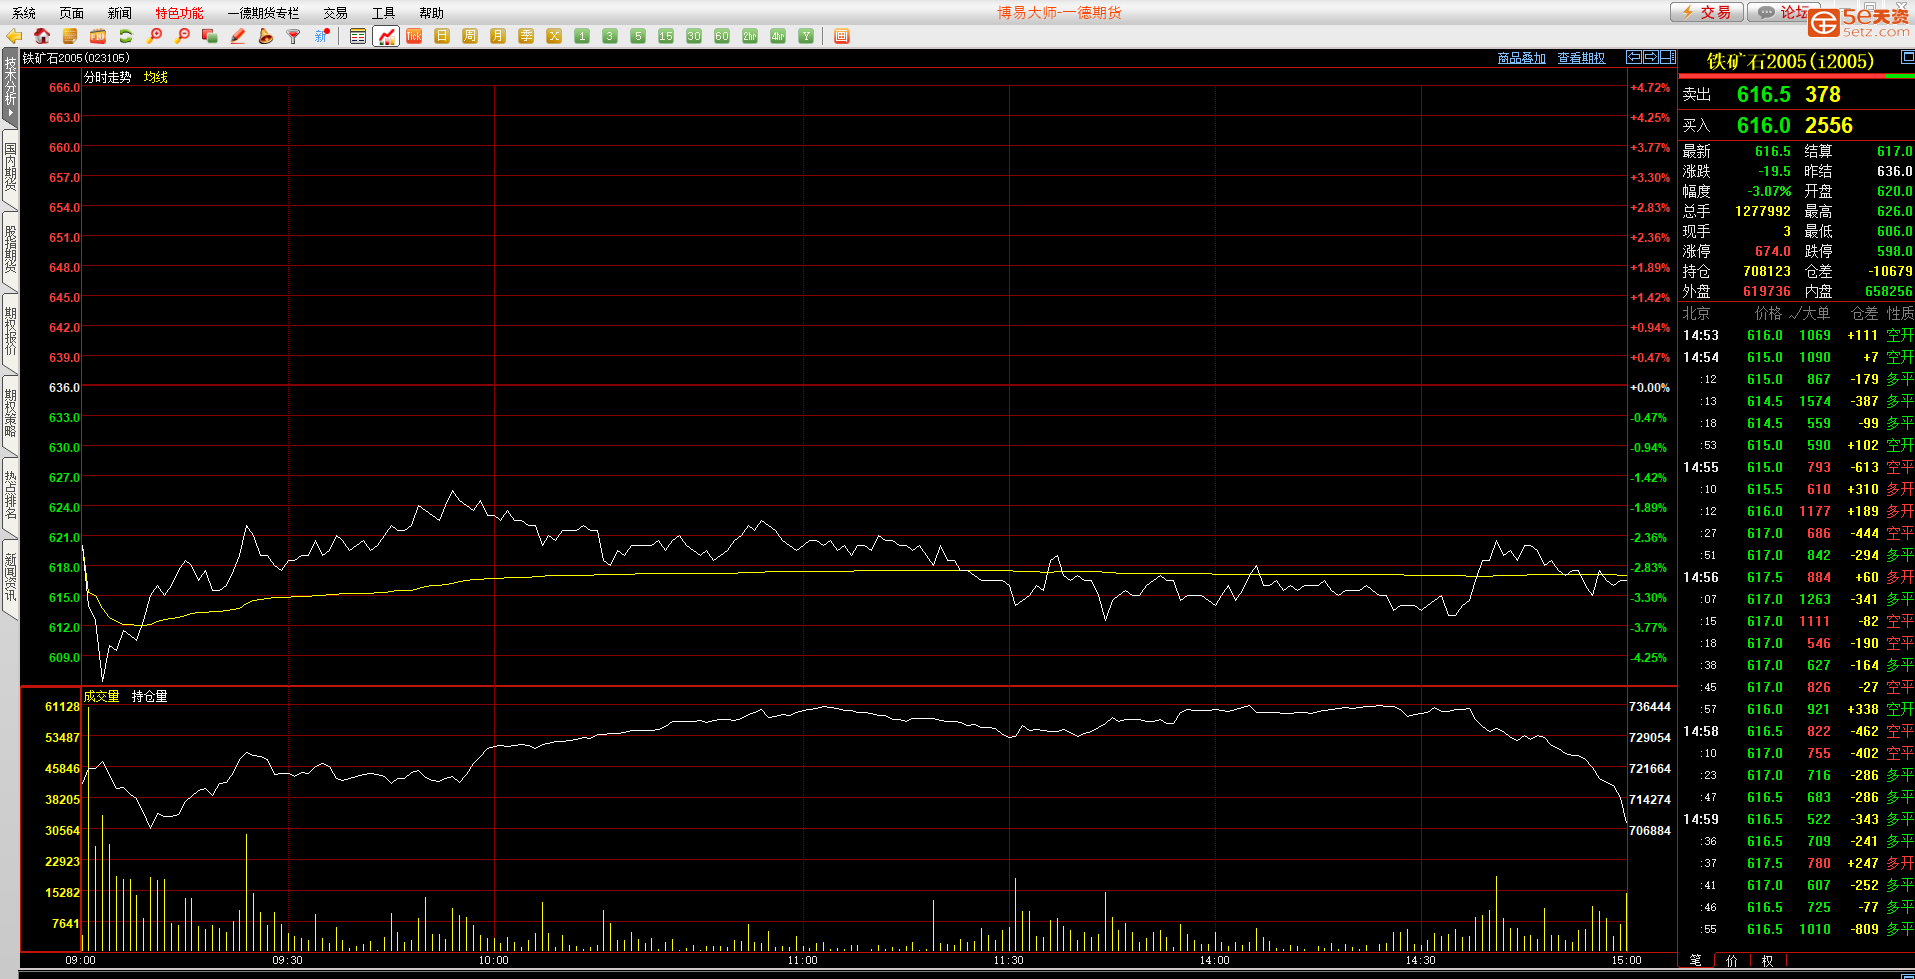Click the yellow back arrow icon
This screenshot has width=1915, height=979.
(14, 36)
